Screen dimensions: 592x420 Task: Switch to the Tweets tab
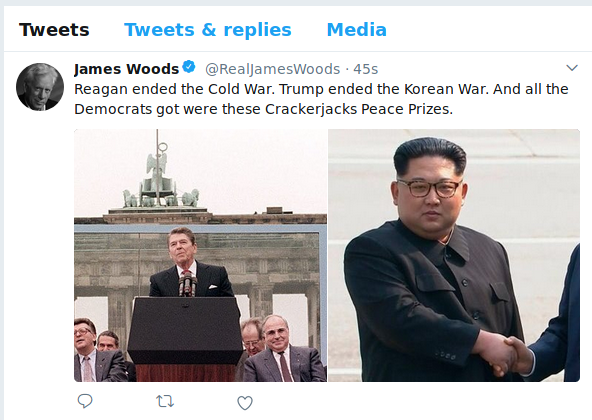(54, 30)
